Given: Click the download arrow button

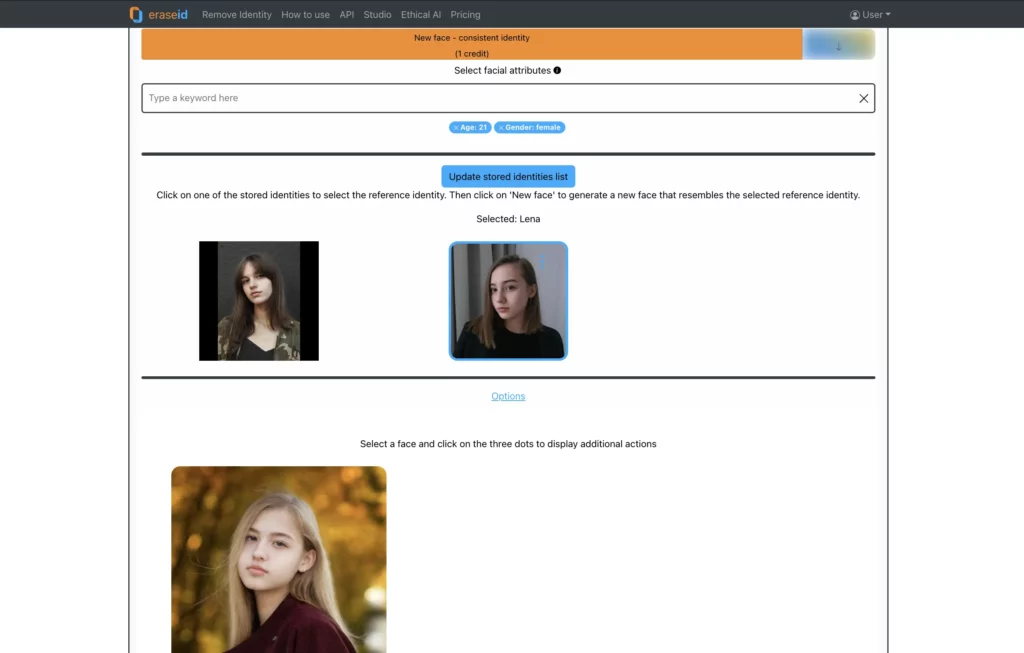Looking at the screenshot, I should tap(838, 44).
